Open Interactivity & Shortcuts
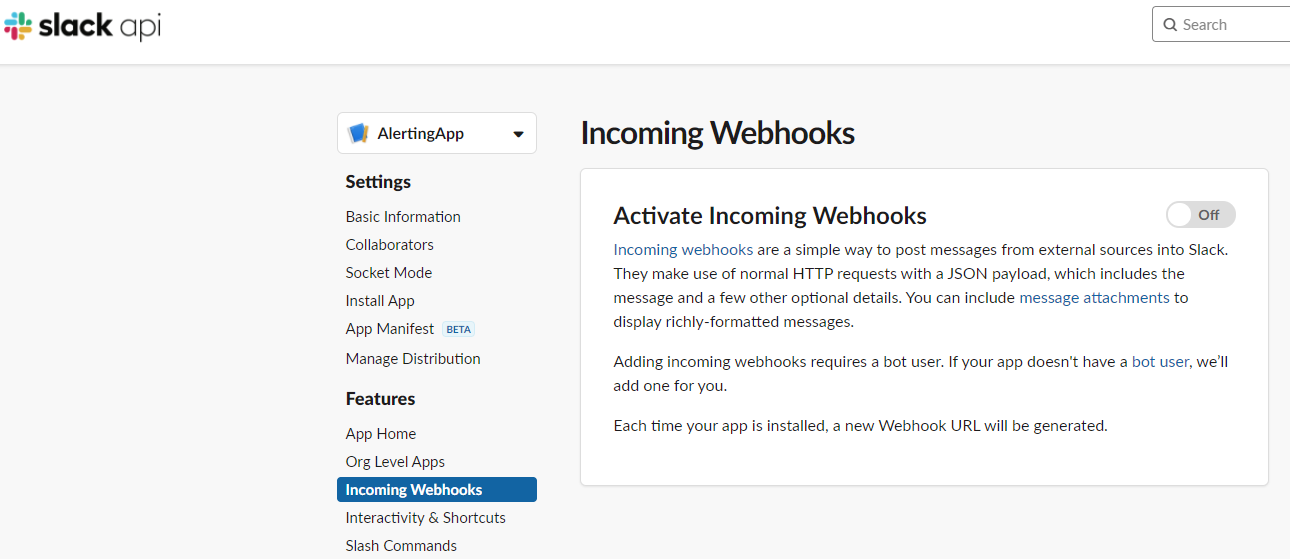This screenshot has height=559, width=1290. (x=426, y=517)
